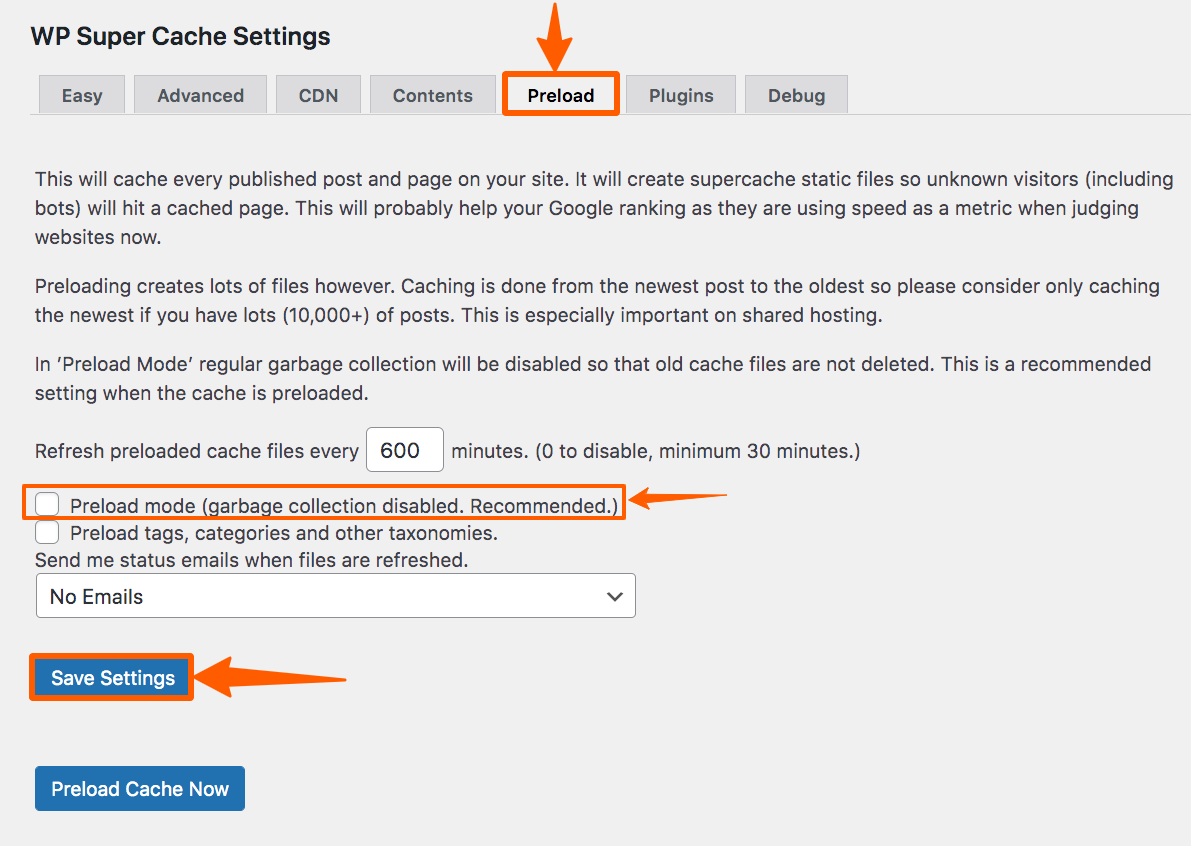View the Contents tab

432,94
